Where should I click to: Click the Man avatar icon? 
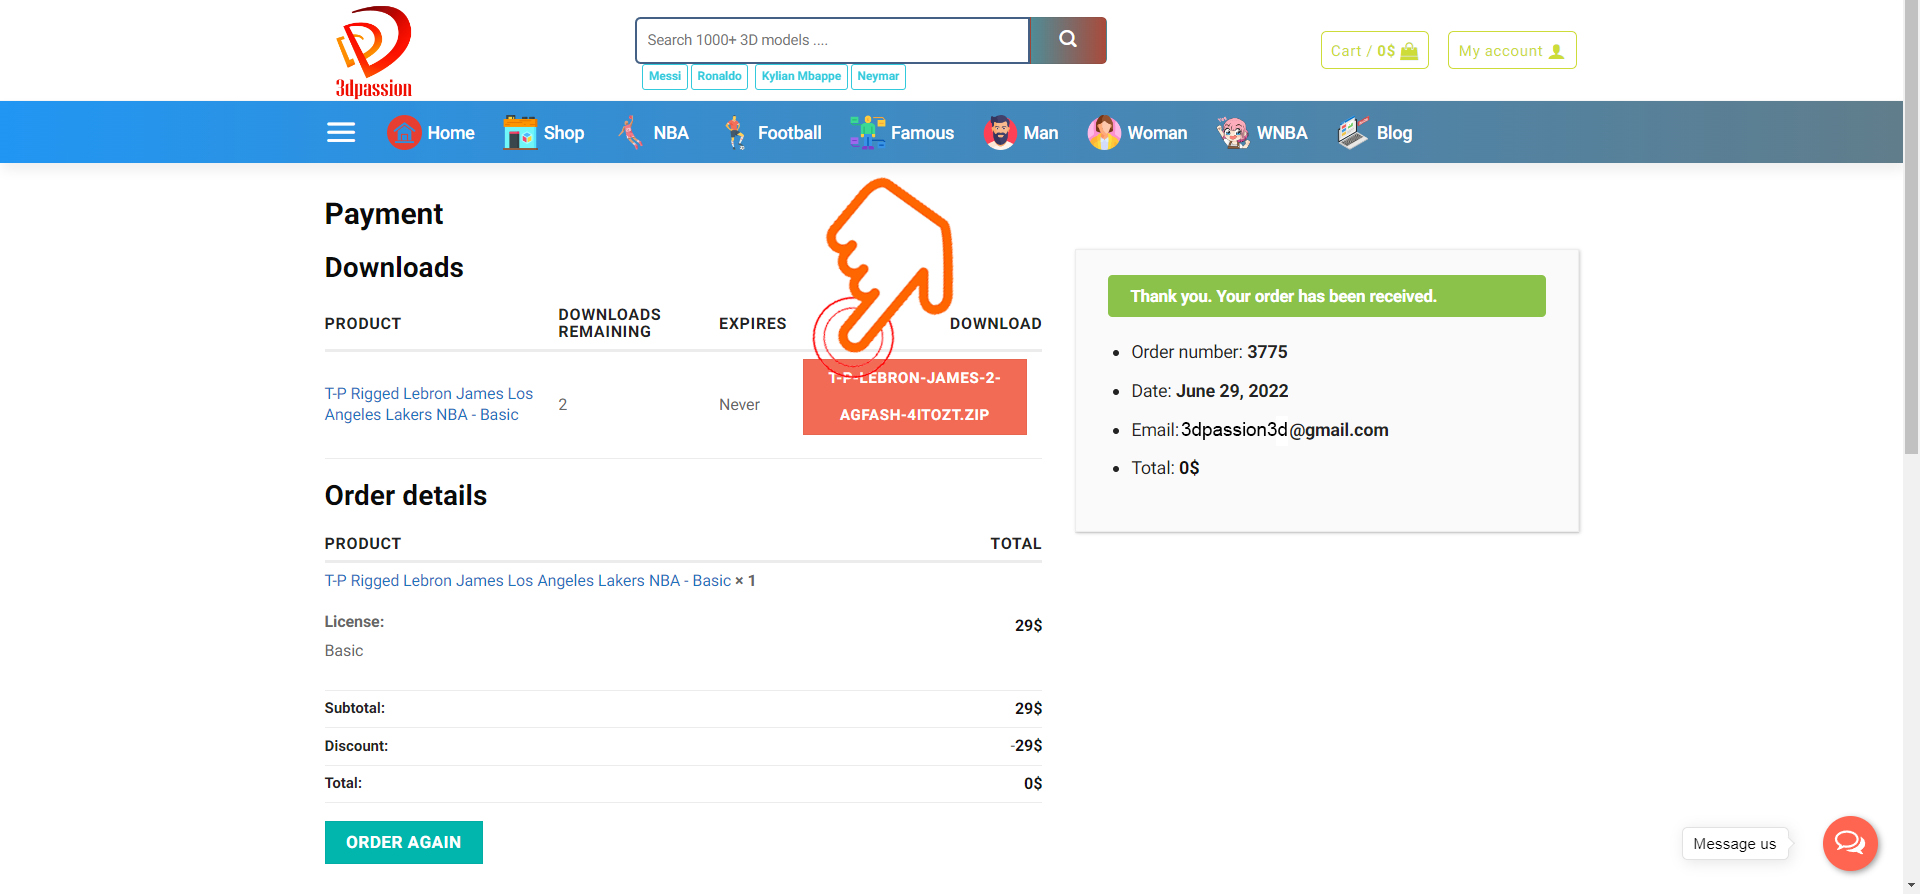pyautogui.click(x=999, y=133)
